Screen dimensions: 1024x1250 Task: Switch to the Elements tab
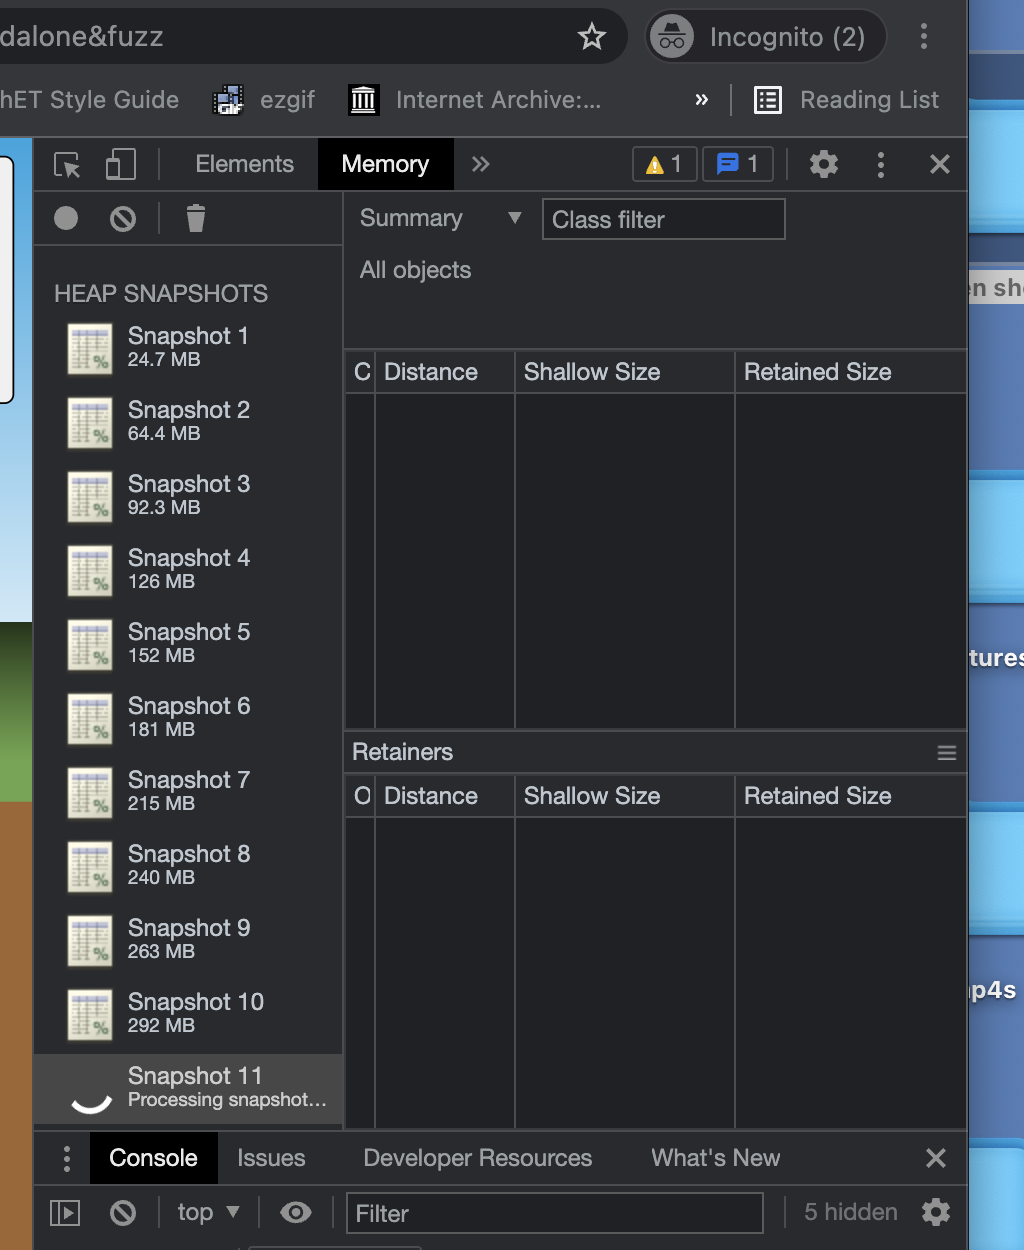pos(244,164)
